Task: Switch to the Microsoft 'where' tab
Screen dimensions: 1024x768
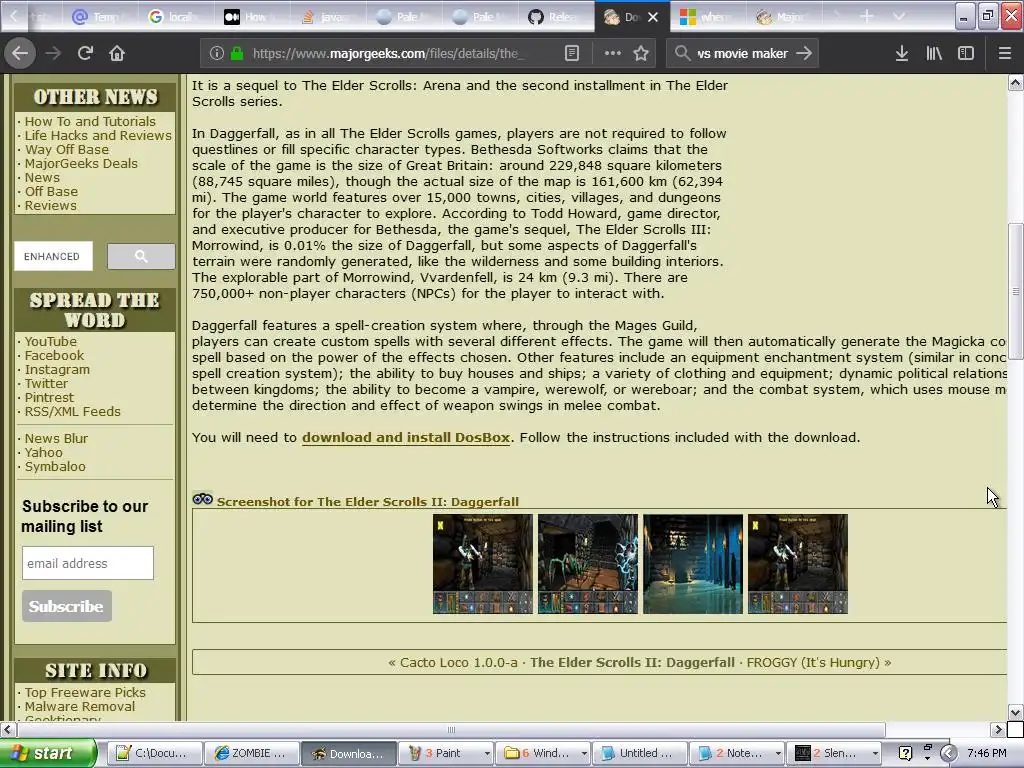Action: [x=708, y=17]
